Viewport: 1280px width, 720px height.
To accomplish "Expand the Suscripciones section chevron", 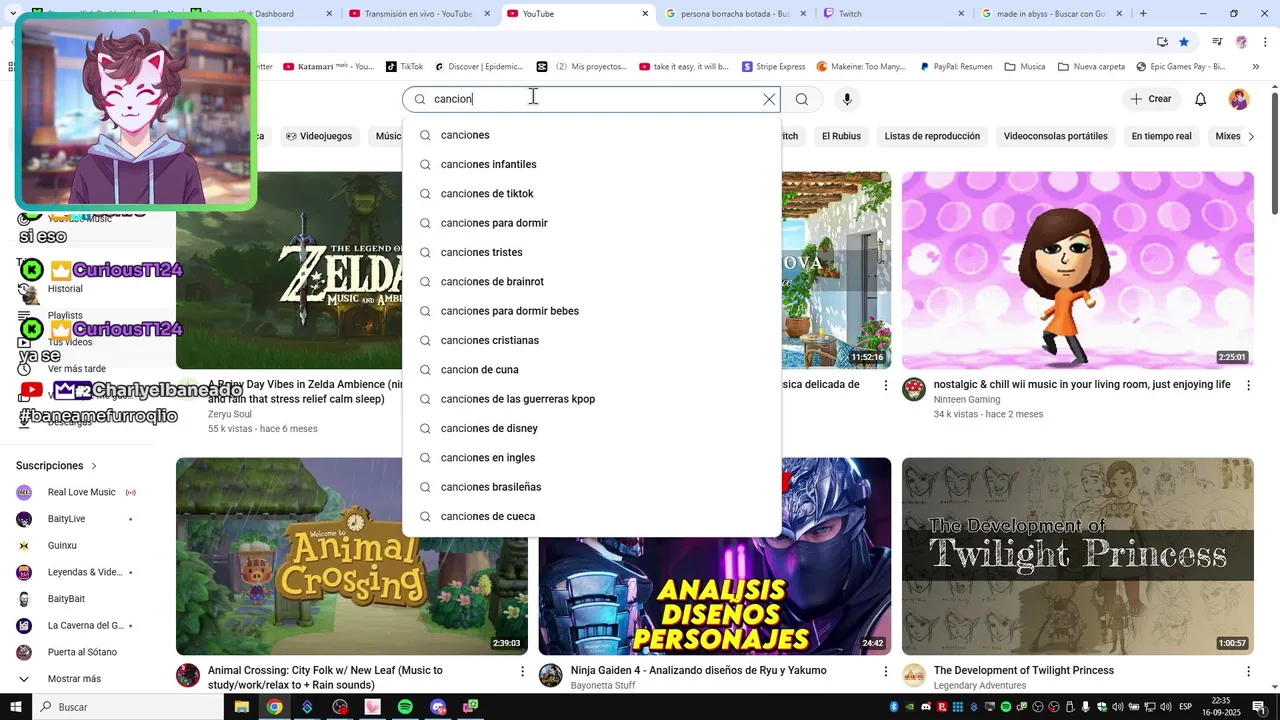I will point(94,466).
